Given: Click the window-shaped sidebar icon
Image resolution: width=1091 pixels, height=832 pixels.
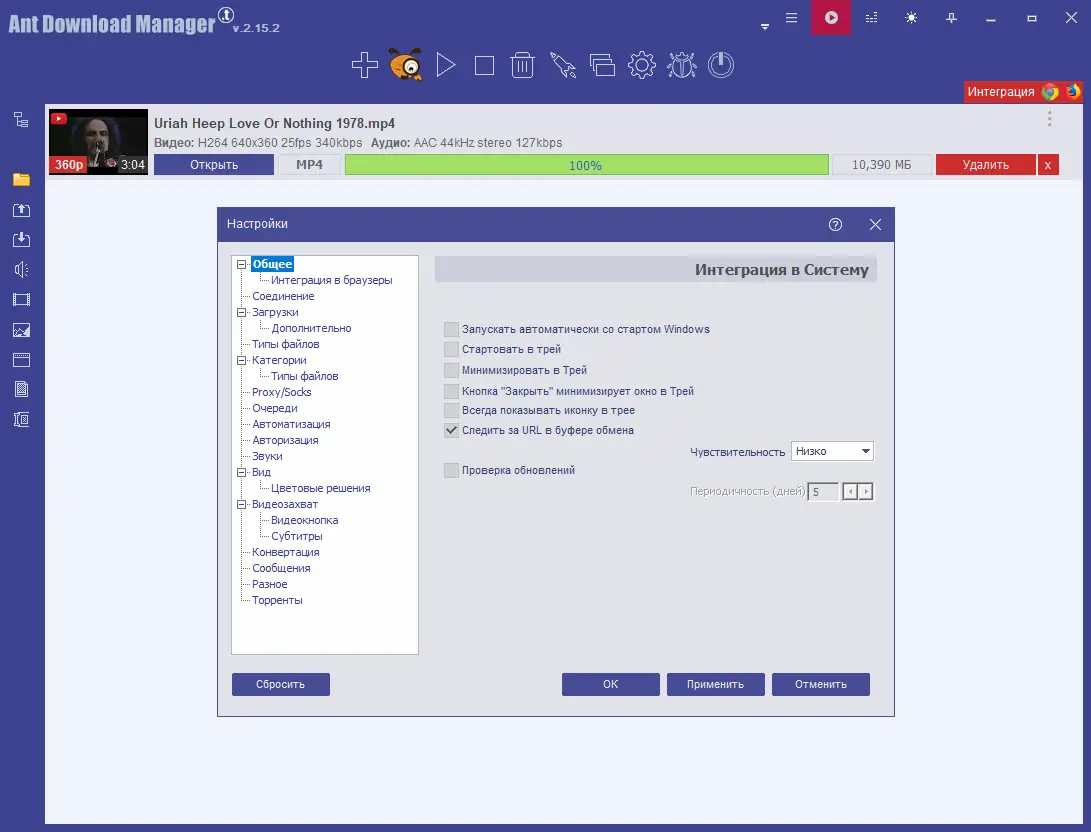Looking at the screenshot, I should (x=22, y=360).
